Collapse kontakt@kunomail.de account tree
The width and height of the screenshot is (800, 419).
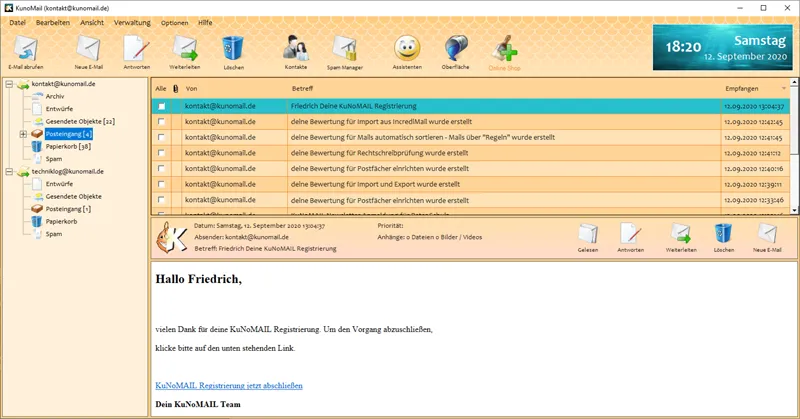(x=9, y=84)
